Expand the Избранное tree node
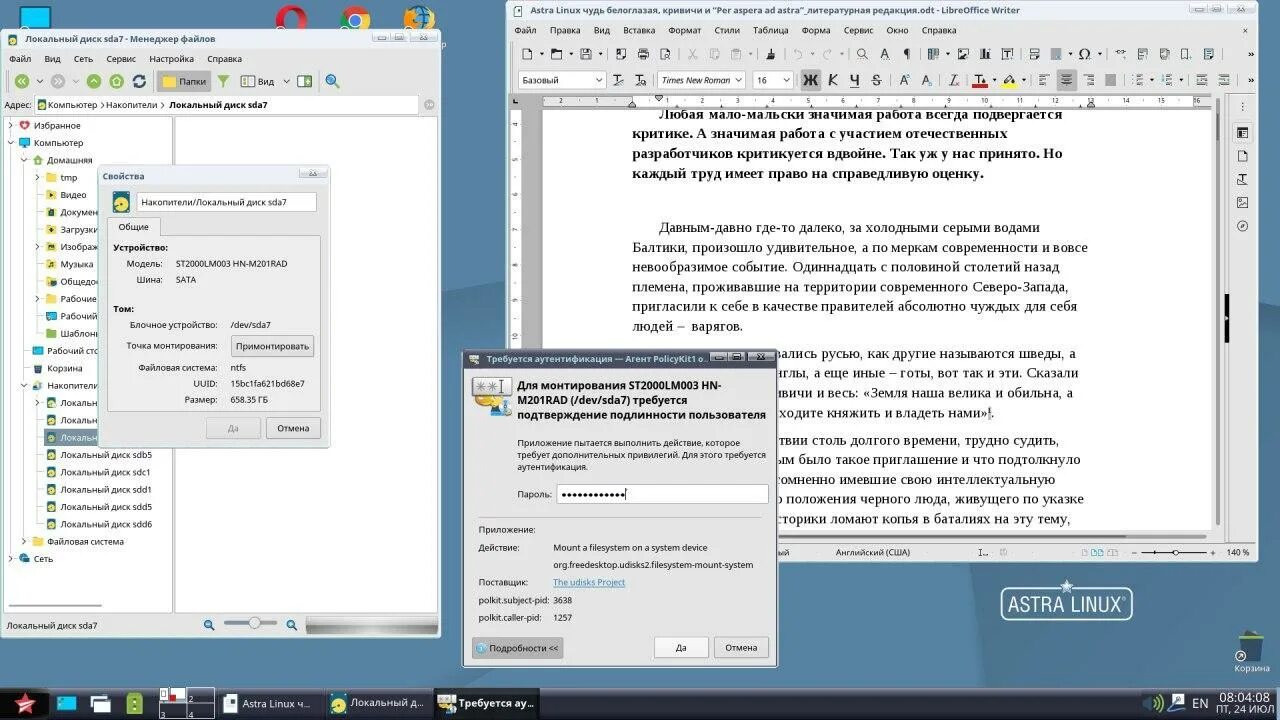Image resolution: width=1280 pixels, height=720 pixels. [x=11, y=125]
